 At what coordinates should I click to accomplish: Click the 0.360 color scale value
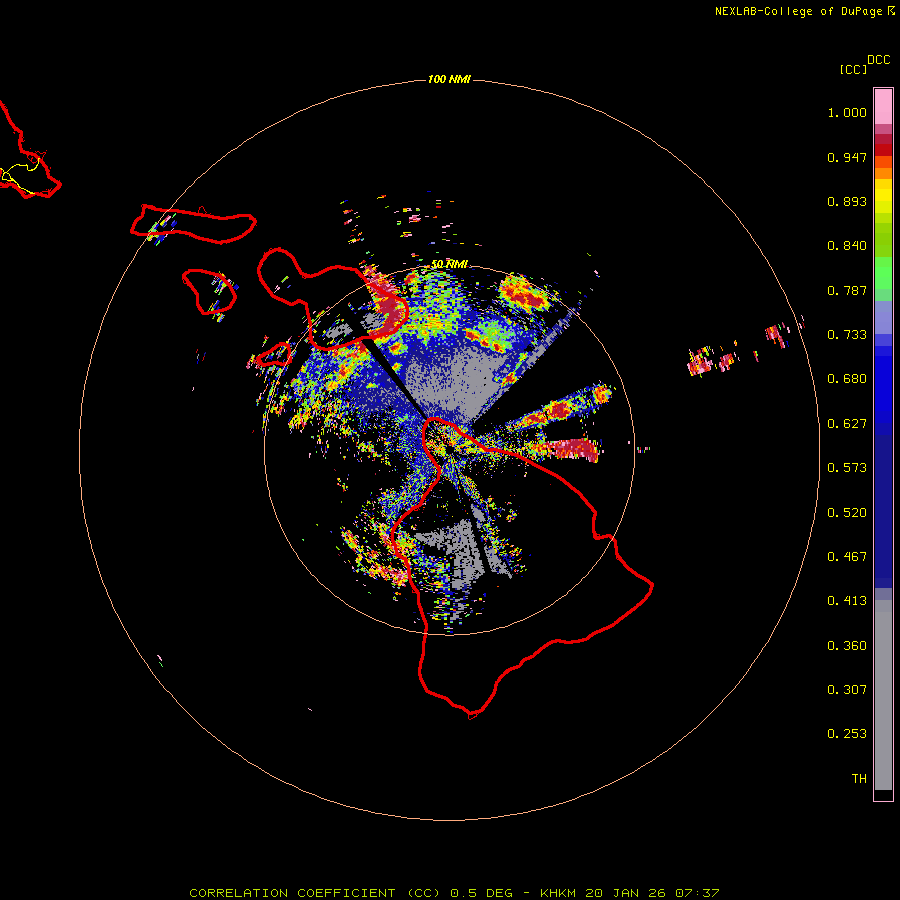(x=847, y=646)
